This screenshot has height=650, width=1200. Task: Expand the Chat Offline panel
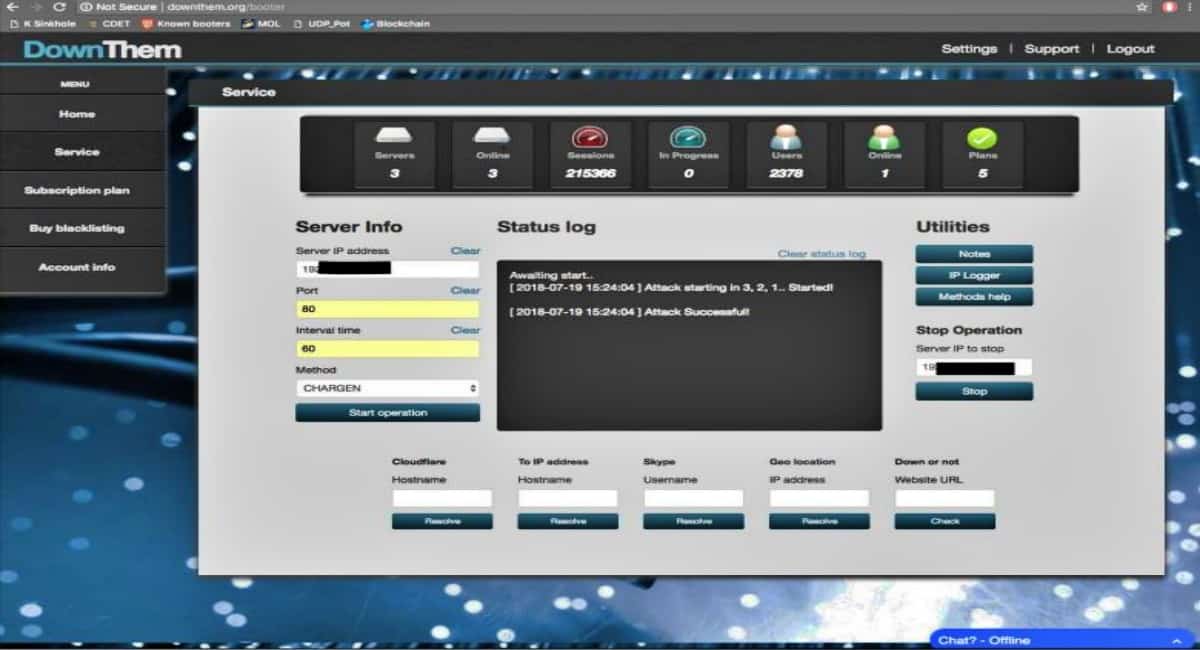(1060, 639)
